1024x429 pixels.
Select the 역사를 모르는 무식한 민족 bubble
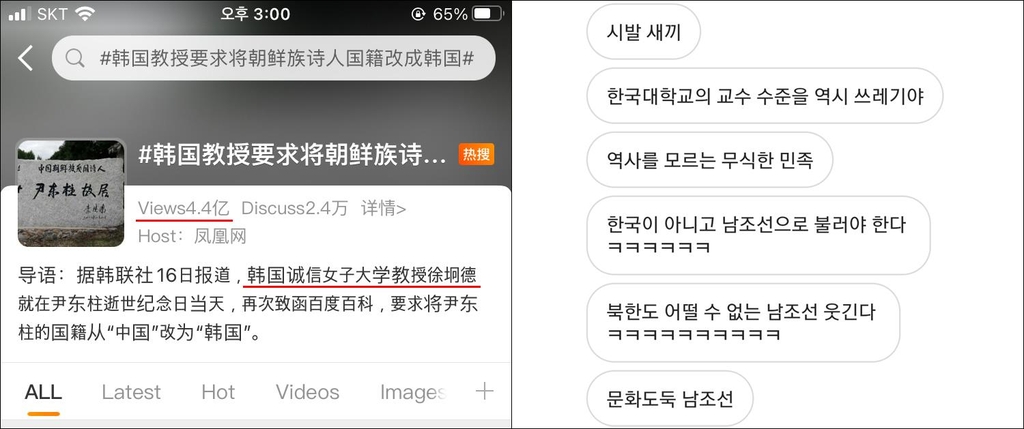(710, 160)
